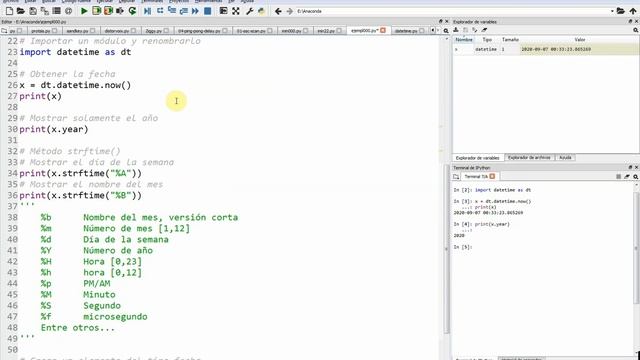This screenshot has height=360, width=640.
Task: Open file with the folder toolbar icon
Action: pyautogui.click(x=20, y=11)
